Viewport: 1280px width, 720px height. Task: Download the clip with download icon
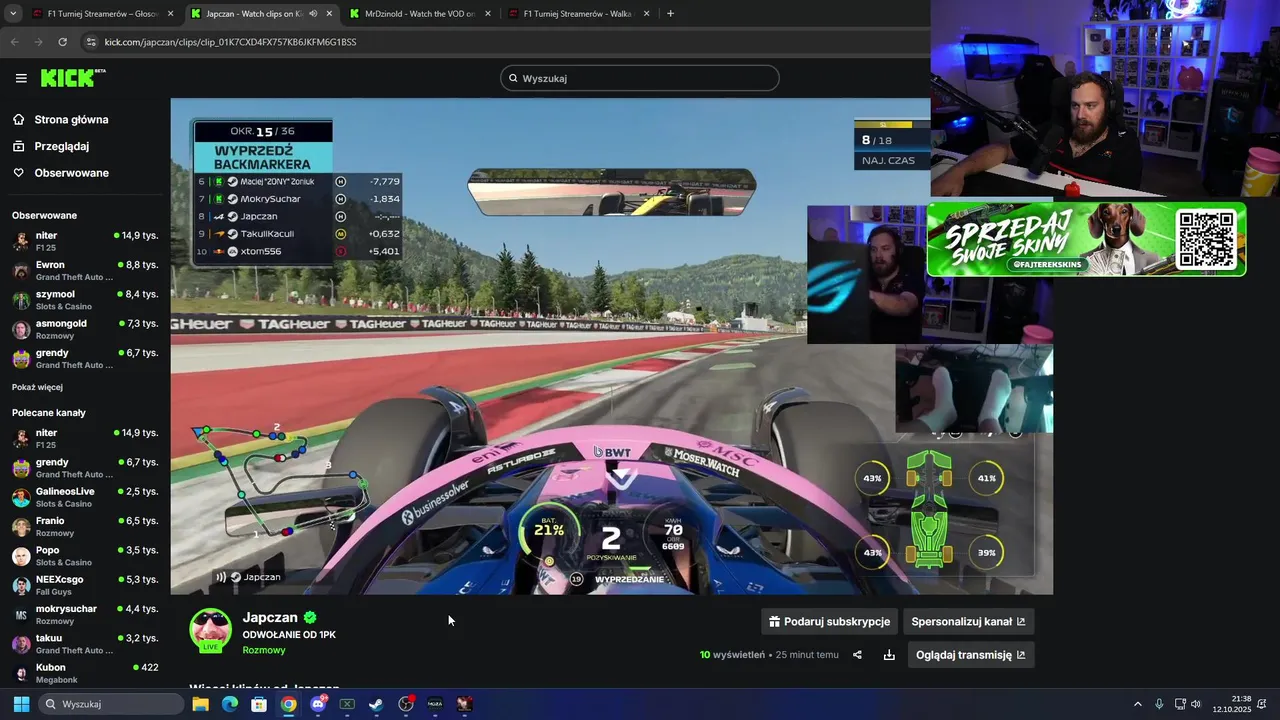pyautogui.click(x=889, y=655)
